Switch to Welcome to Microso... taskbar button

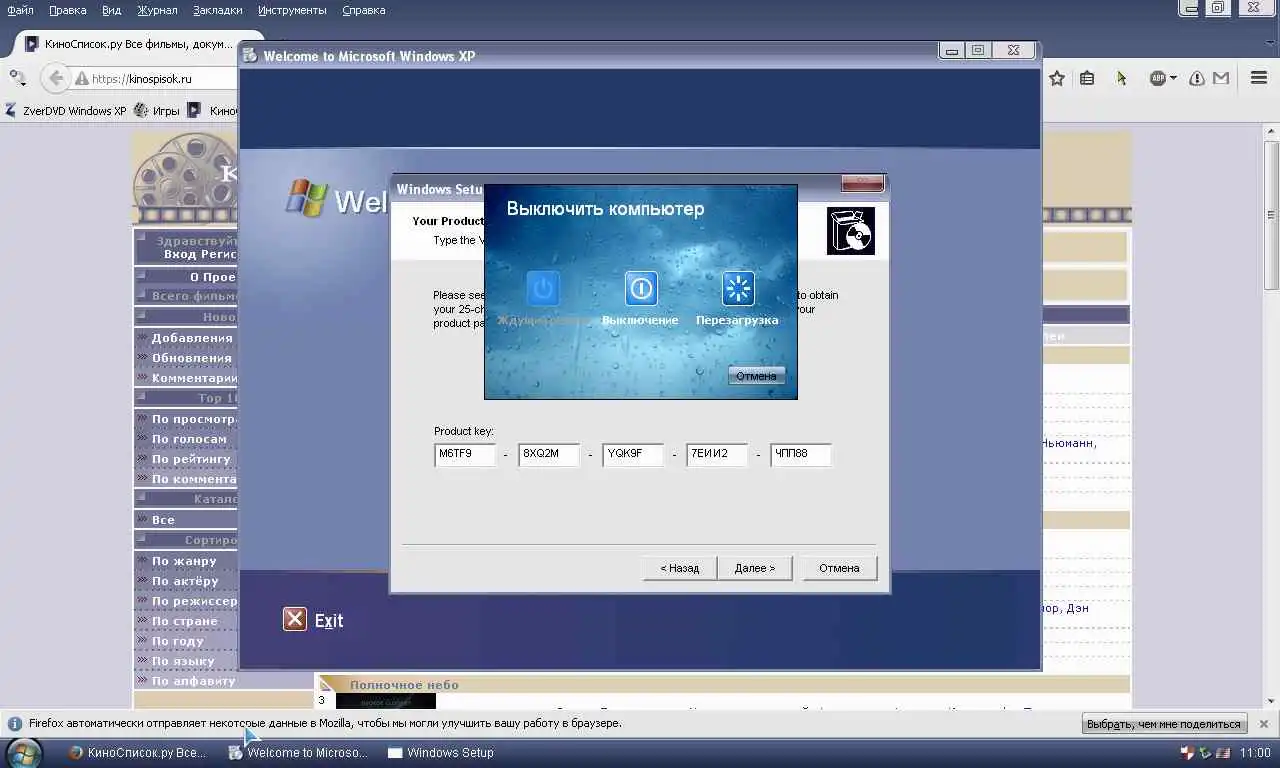[298, 753]
